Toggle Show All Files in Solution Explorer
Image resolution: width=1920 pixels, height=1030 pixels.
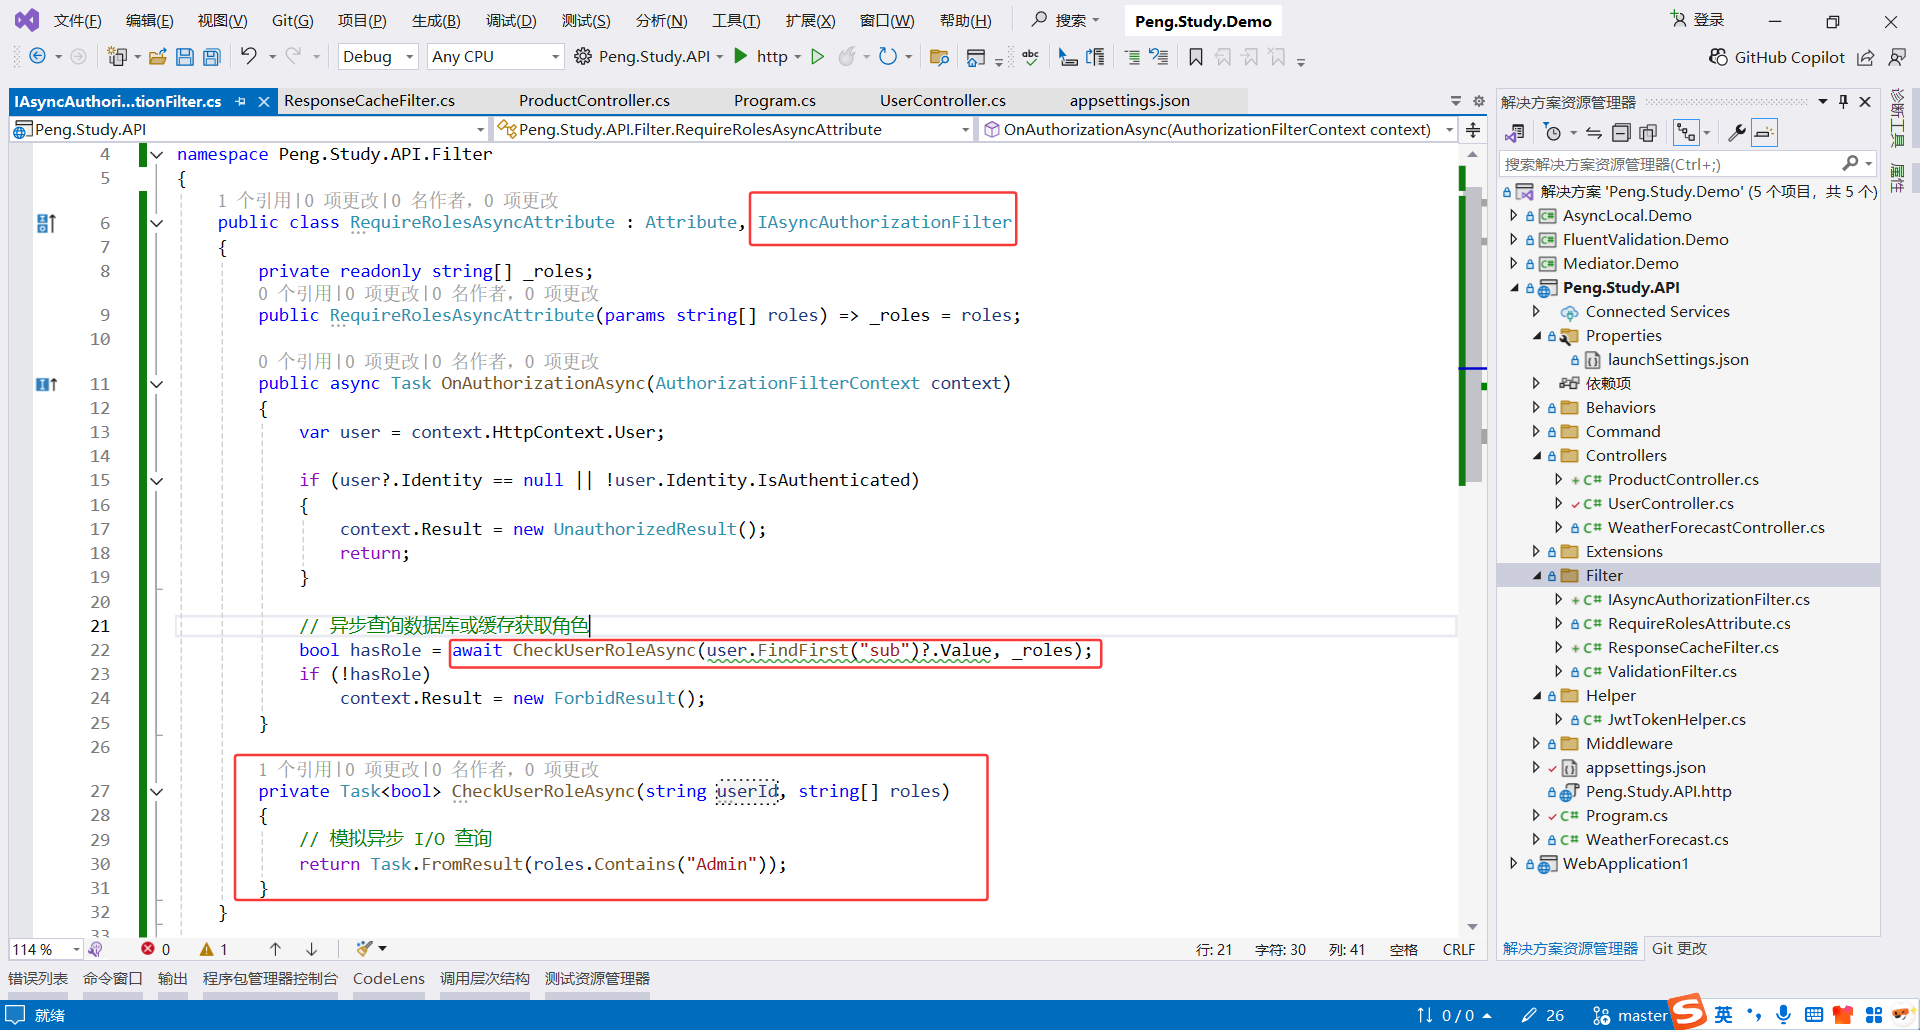[1648, 132]
